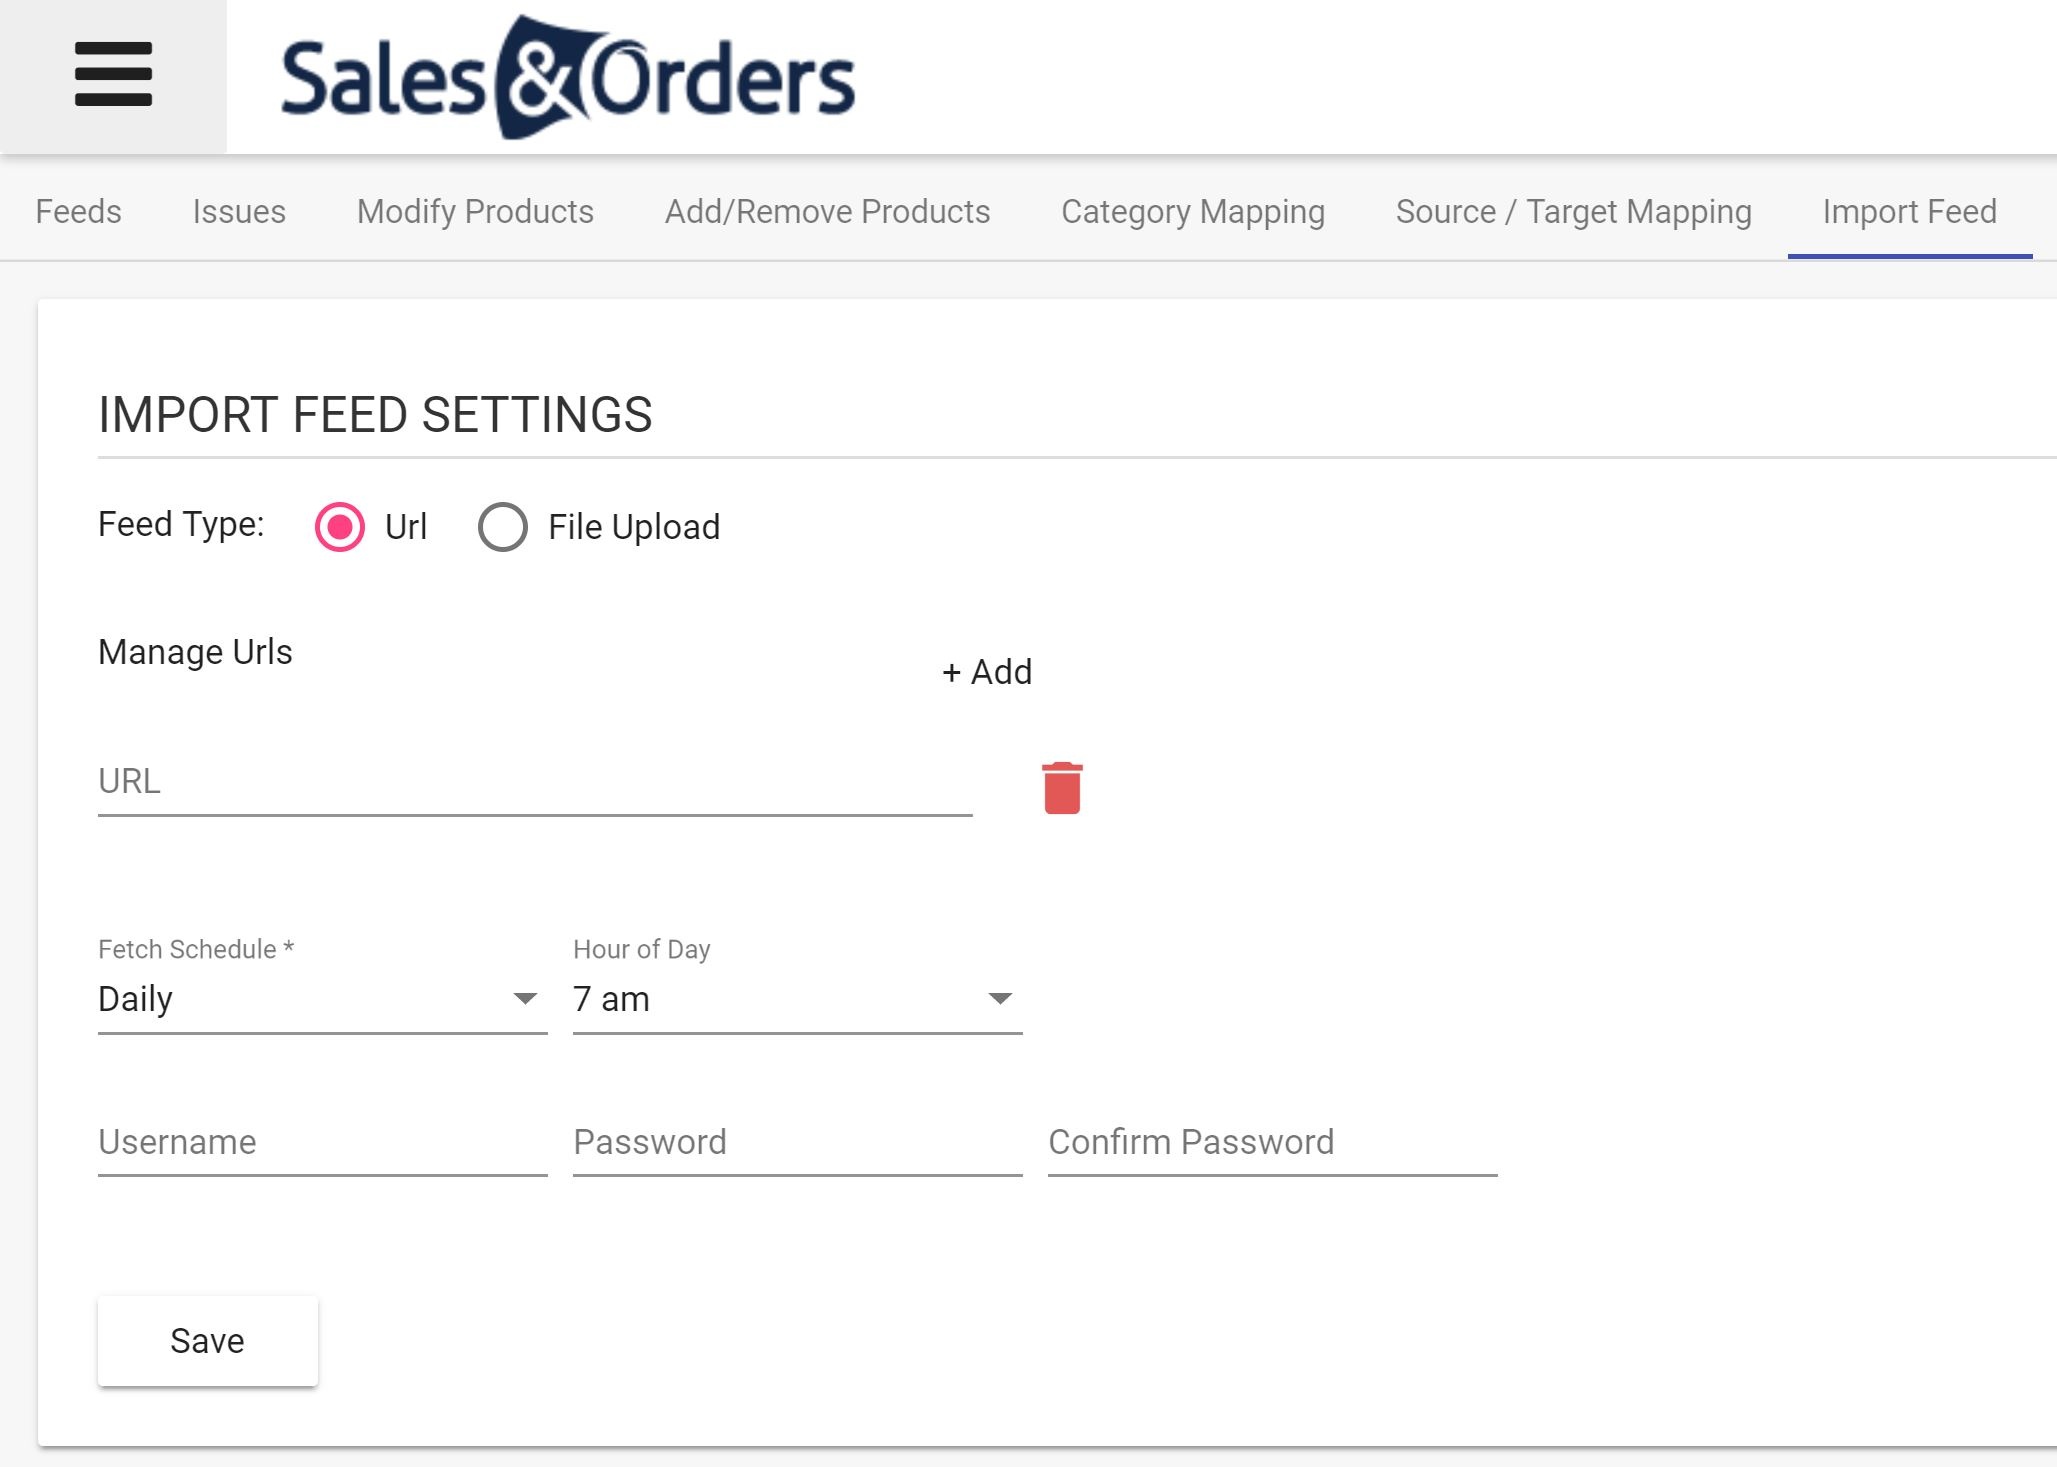Image resolution: width=2057 pixels, height=1467 pixels.
Task: Open the Source / Target Mapping tab
Action: 1573,211
